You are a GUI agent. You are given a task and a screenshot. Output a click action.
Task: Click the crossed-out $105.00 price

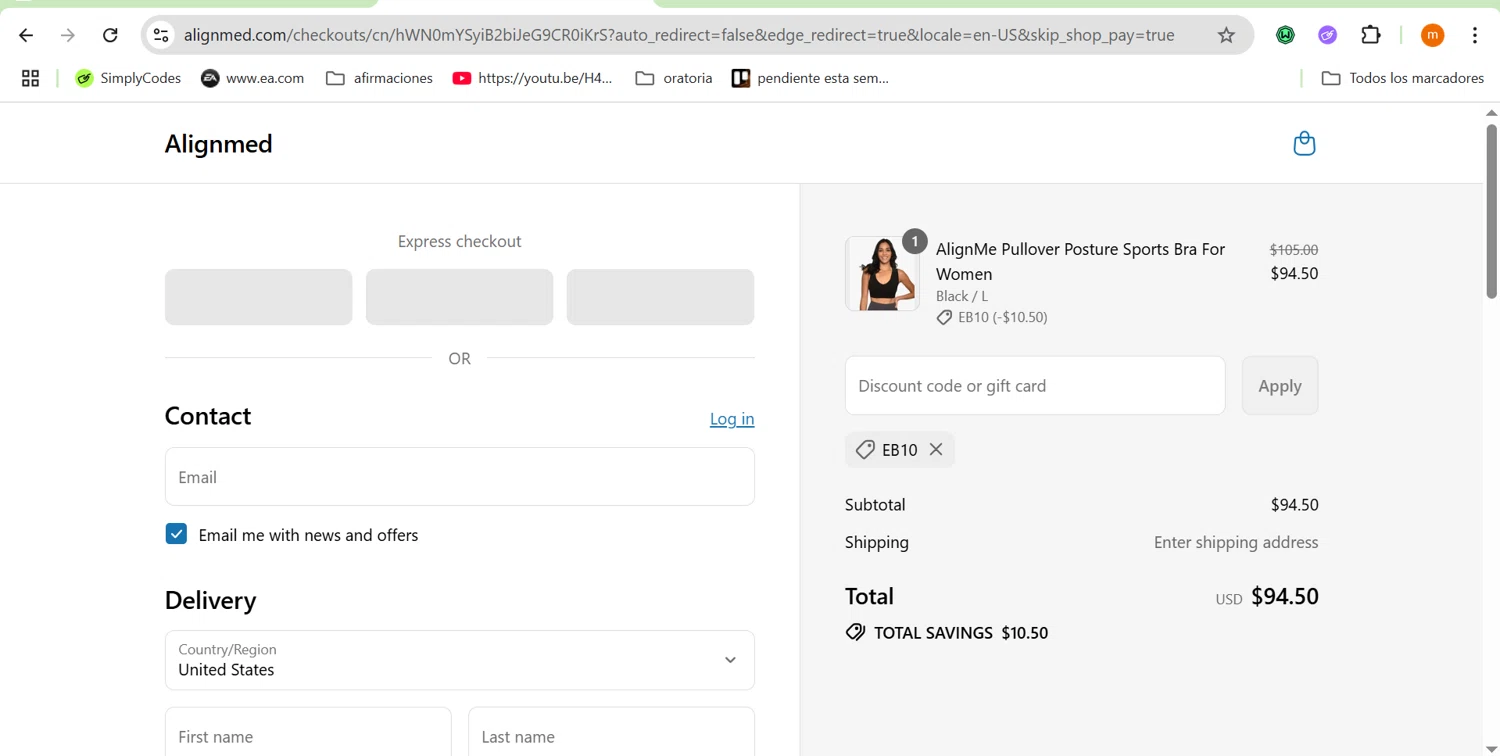coord(1294,250)
